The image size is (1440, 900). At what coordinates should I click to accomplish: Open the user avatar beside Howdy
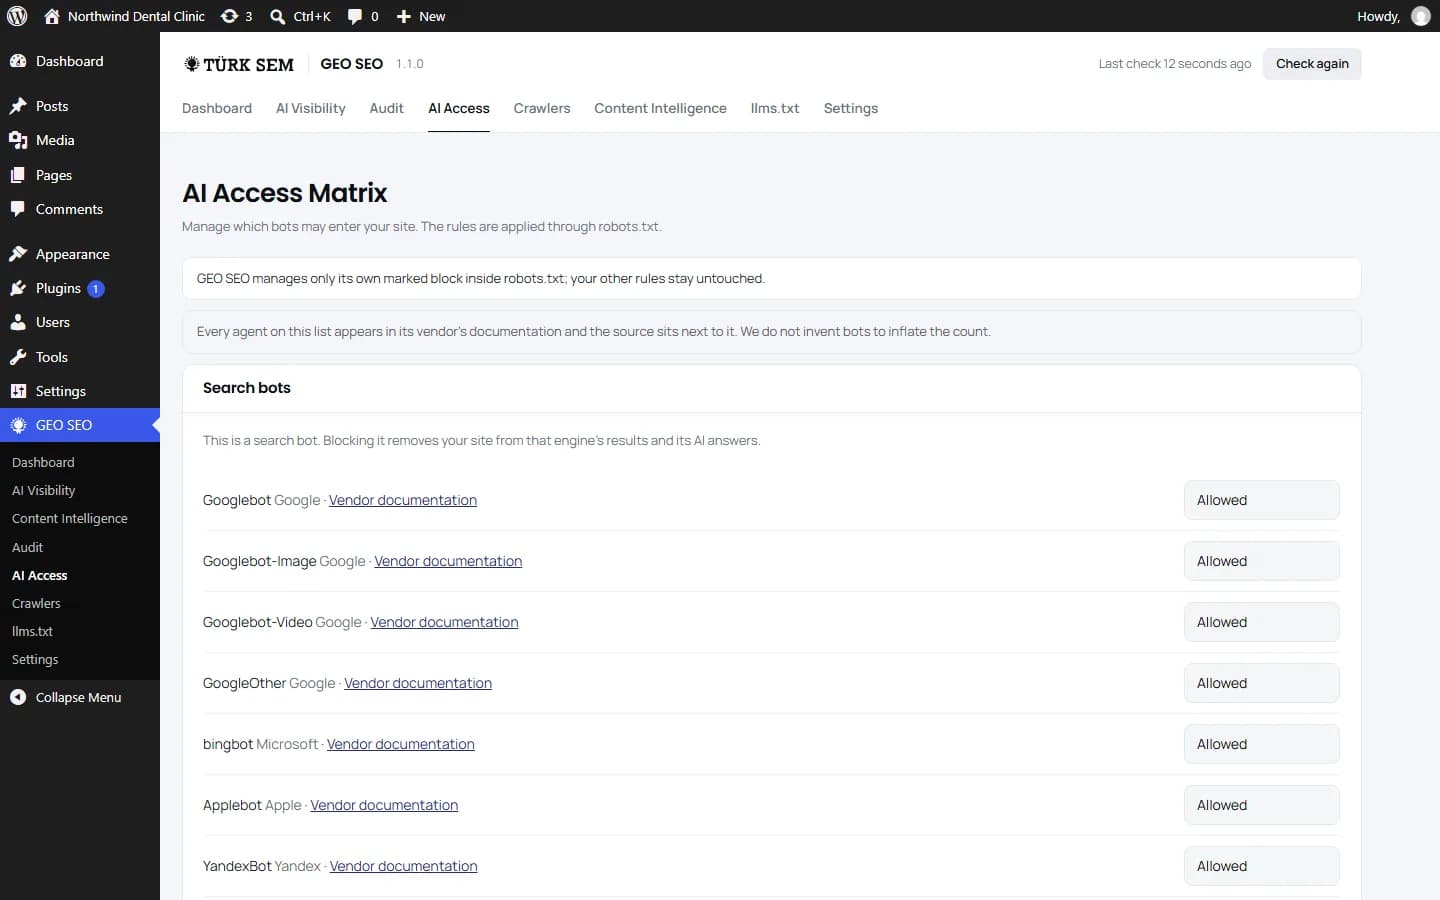pyautogui.click(x=1420, y=16)
